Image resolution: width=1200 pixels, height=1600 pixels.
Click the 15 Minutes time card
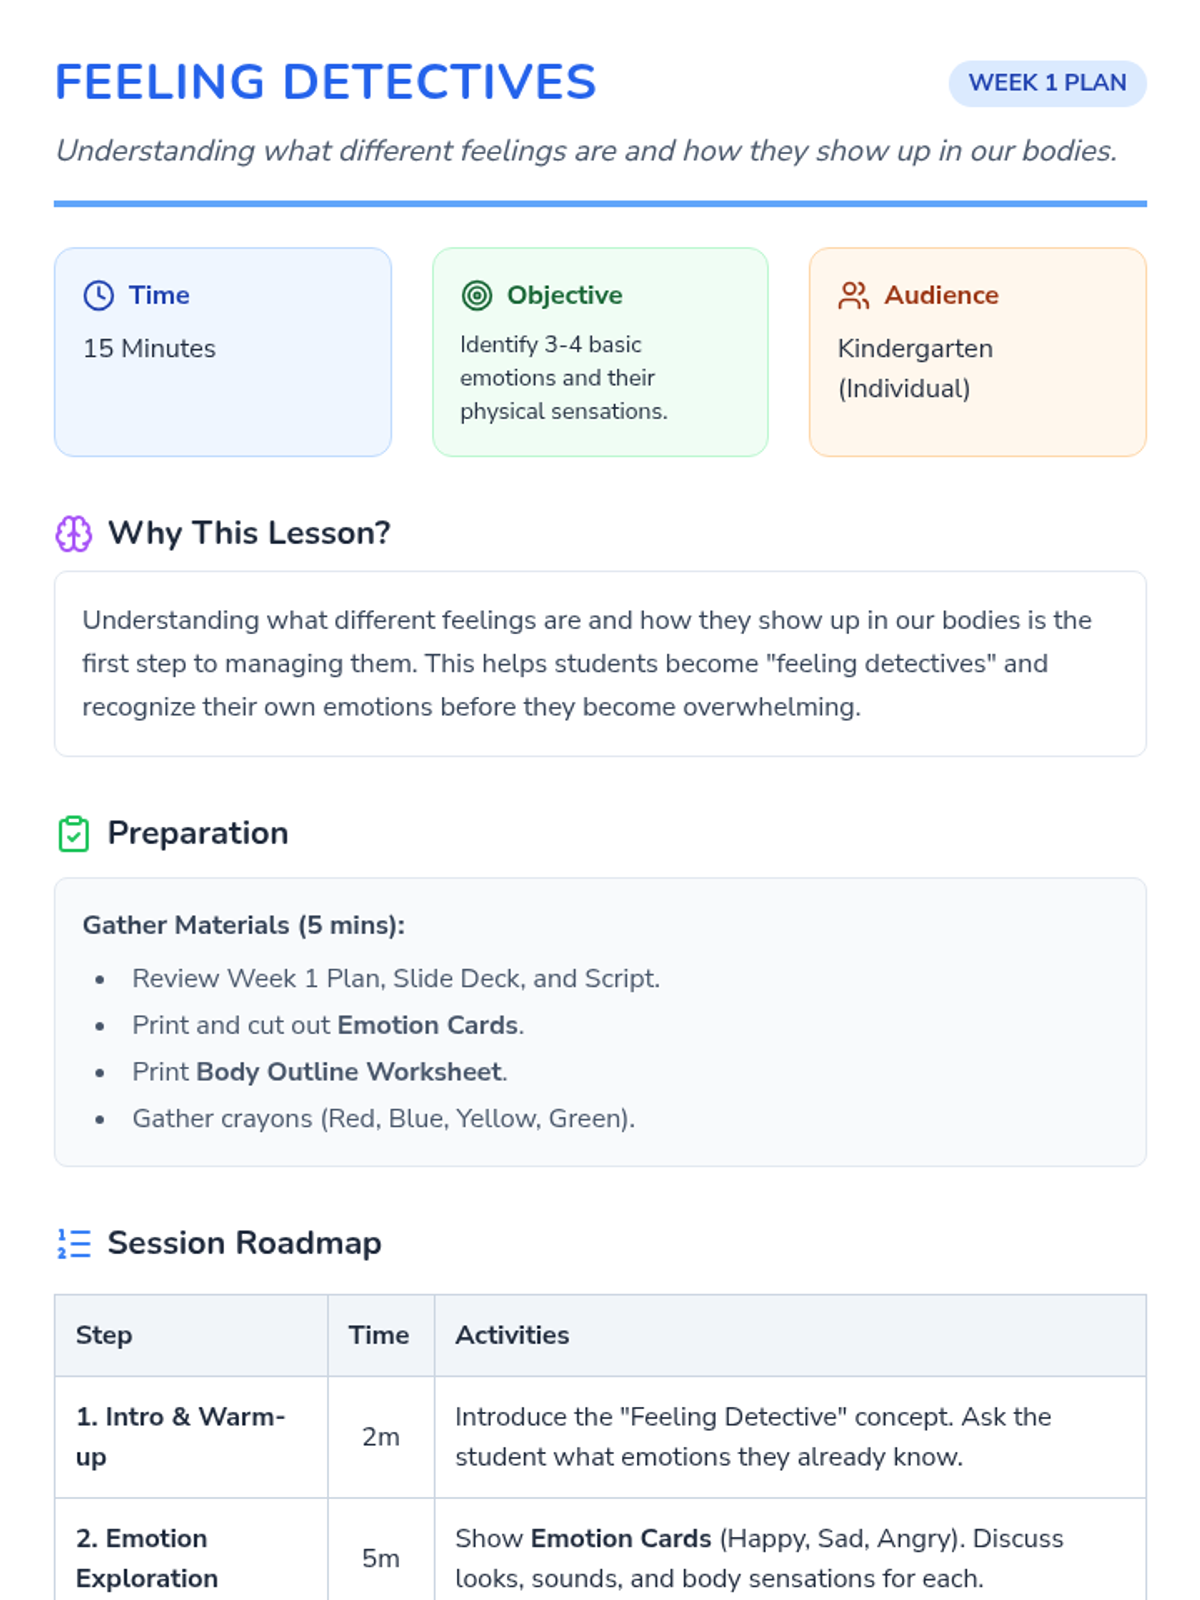[223, 352]
